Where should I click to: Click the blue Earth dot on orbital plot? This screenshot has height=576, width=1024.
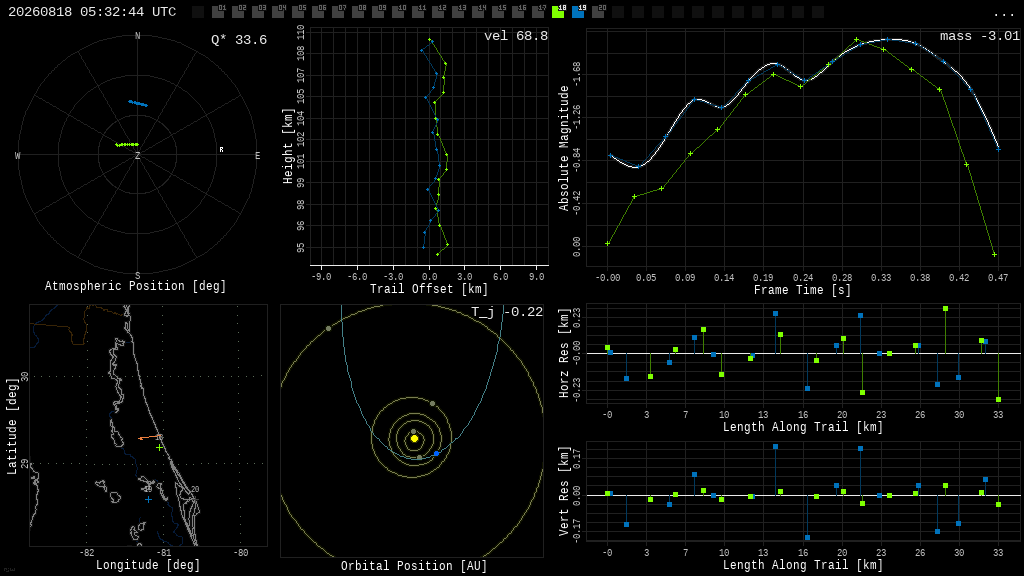click(x=436, y=453)
